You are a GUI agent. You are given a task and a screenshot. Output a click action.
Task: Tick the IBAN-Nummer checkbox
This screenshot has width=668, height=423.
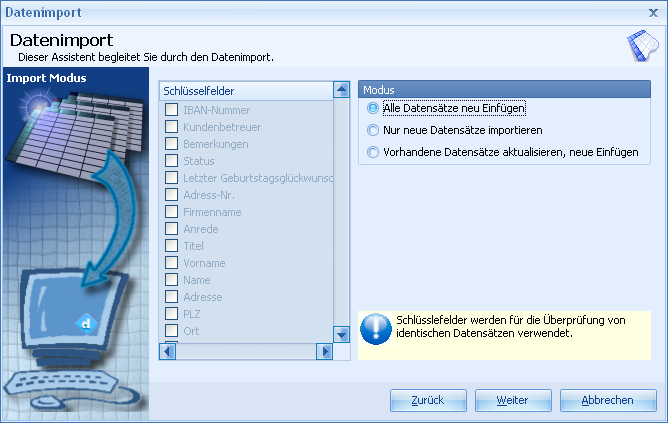[x=171, y=110]
